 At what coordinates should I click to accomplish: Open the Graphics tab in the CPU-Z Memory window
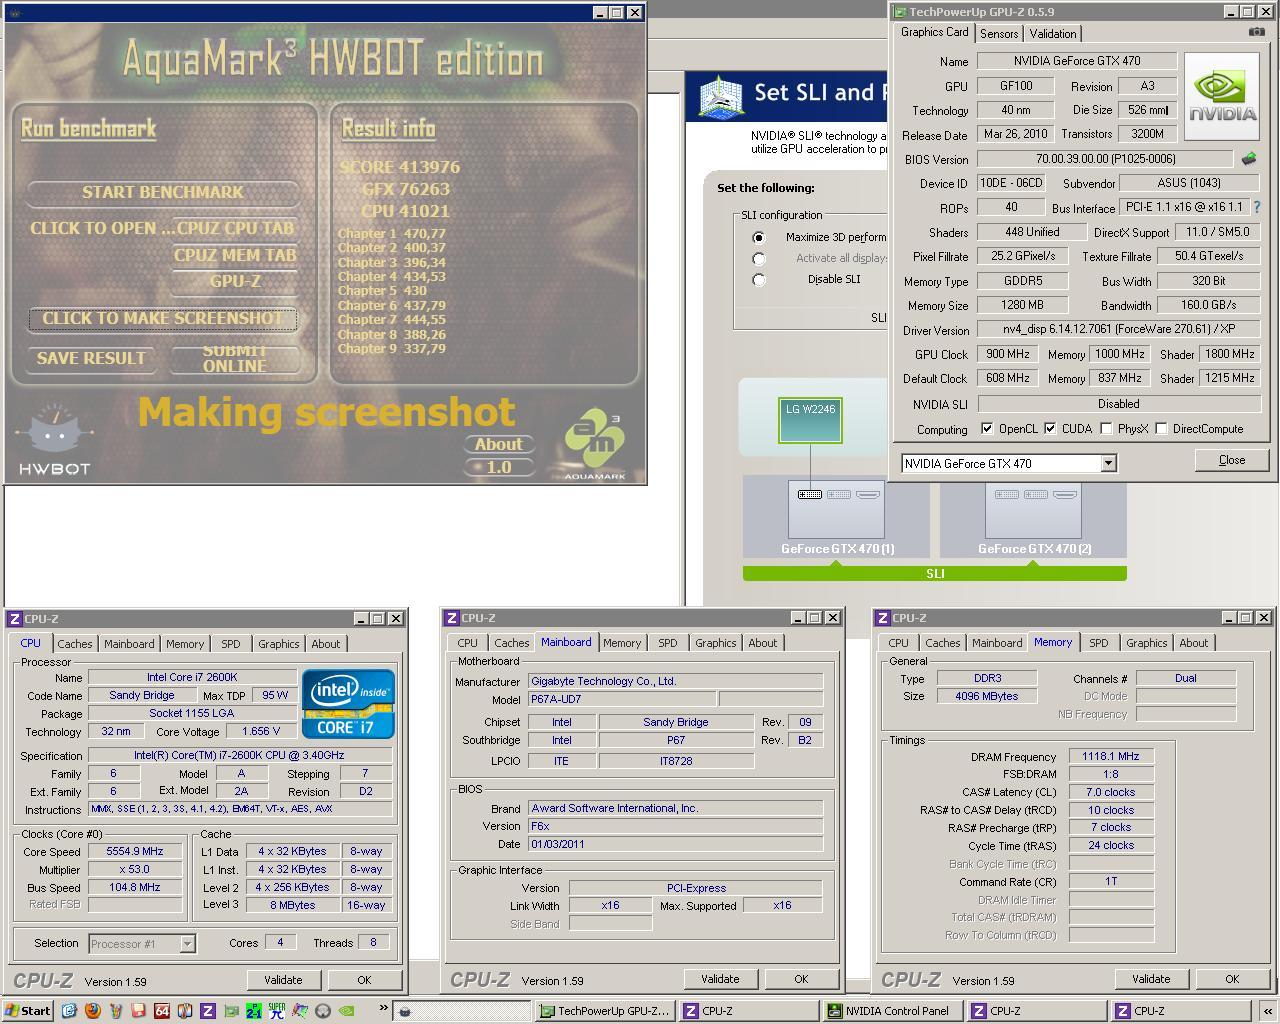pyautogui.click(x=1147, y=643)
